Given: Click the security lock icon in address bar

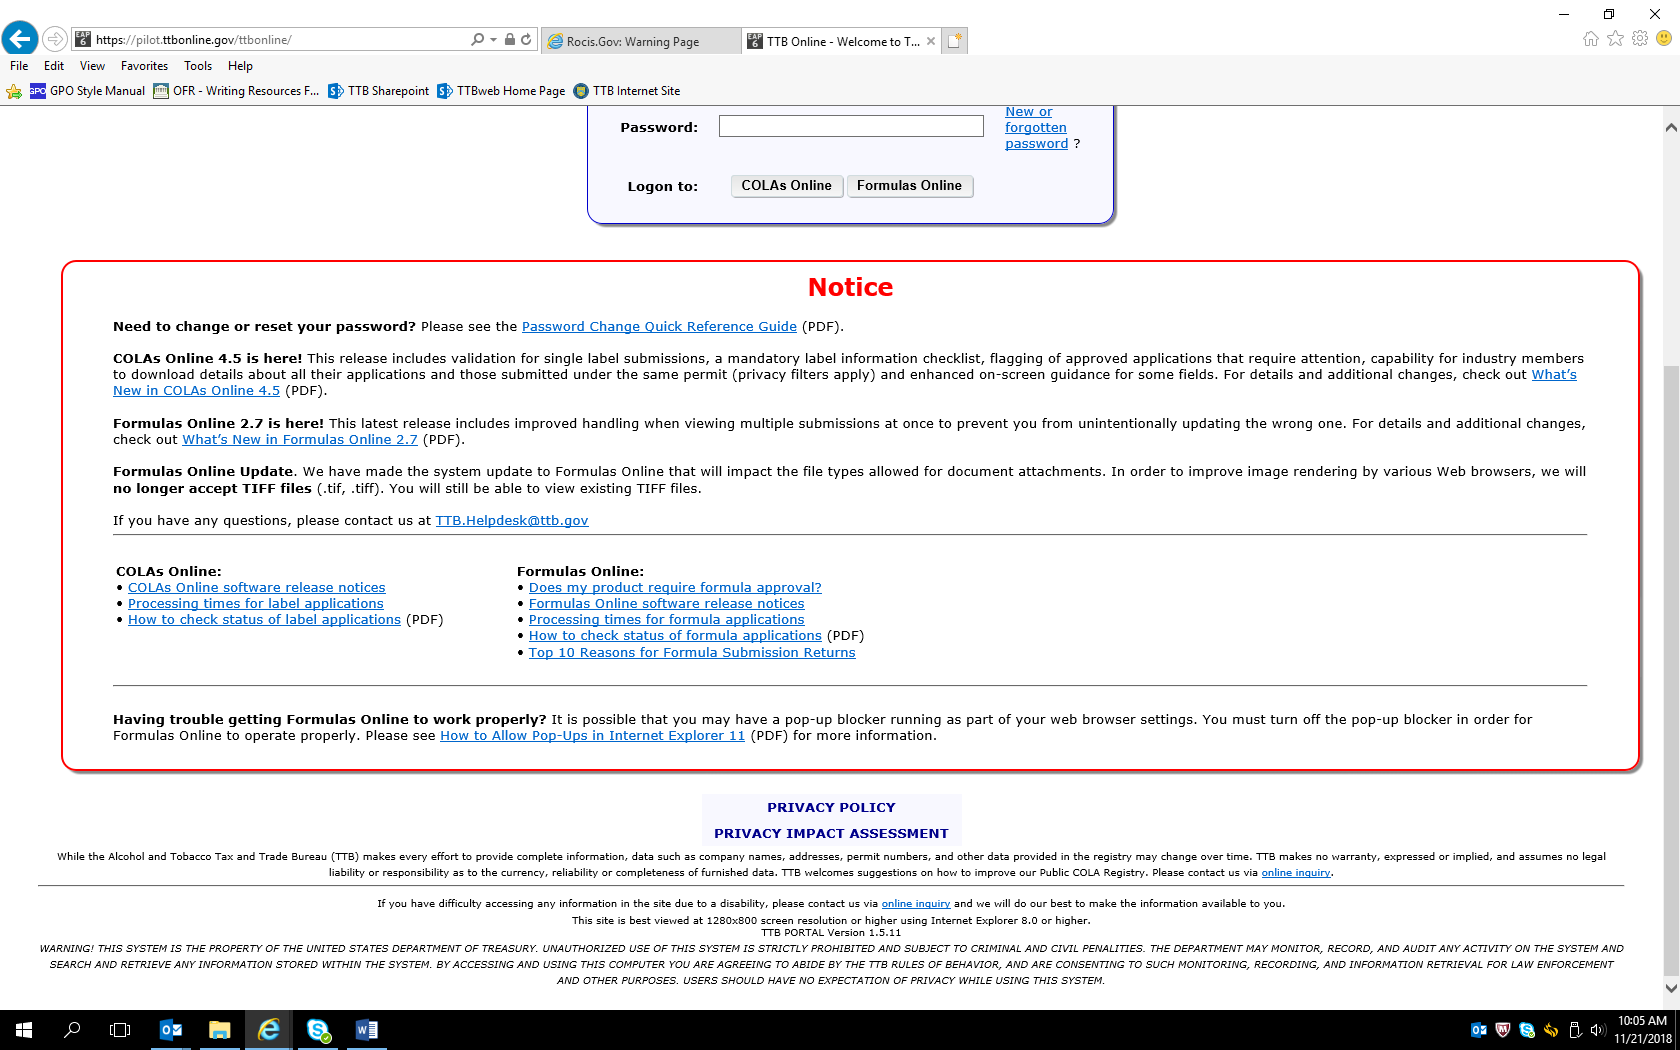Looking at the screenshot, I should (510, 40).
